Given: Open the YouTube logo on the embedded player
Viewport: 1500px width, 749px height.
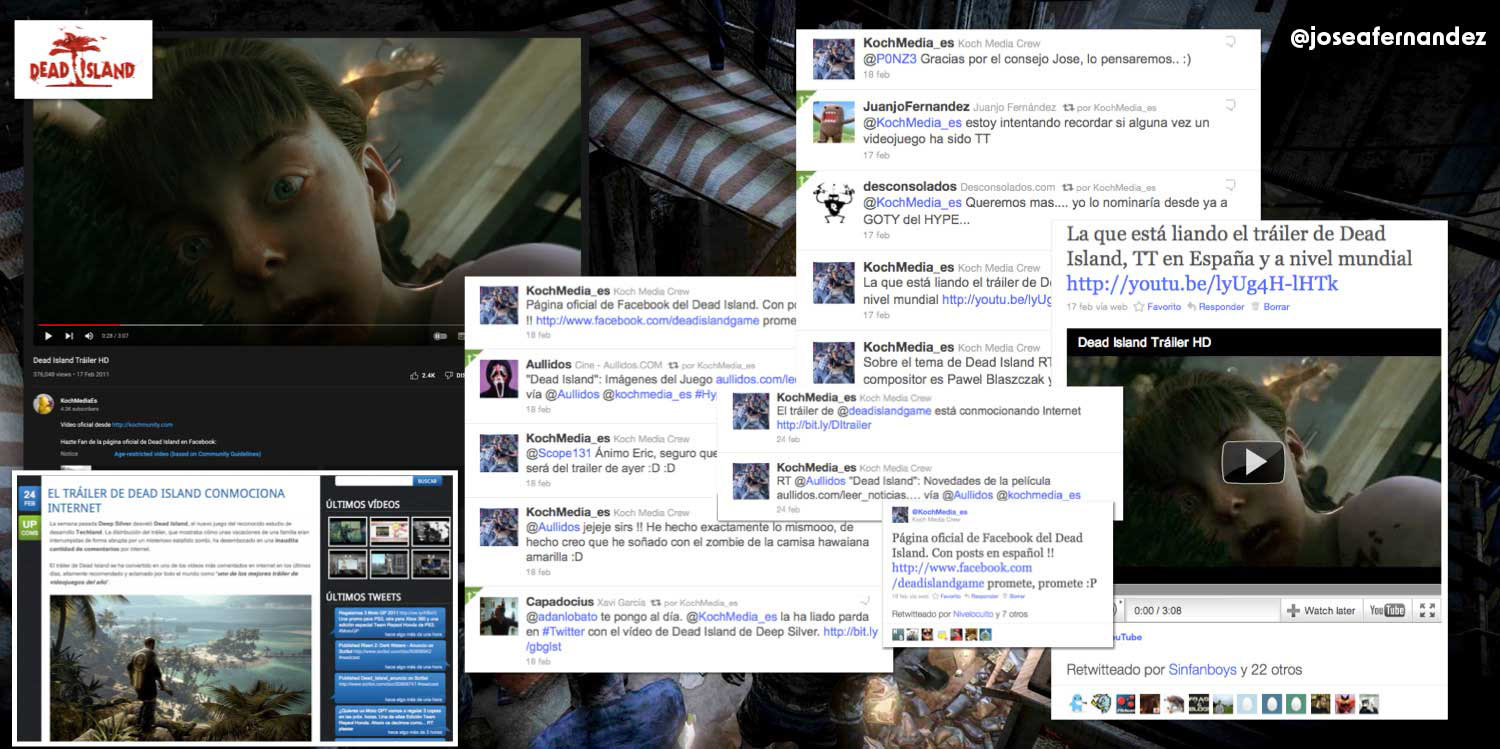Looking at the screenshot, I should [x=1388, y=610].
